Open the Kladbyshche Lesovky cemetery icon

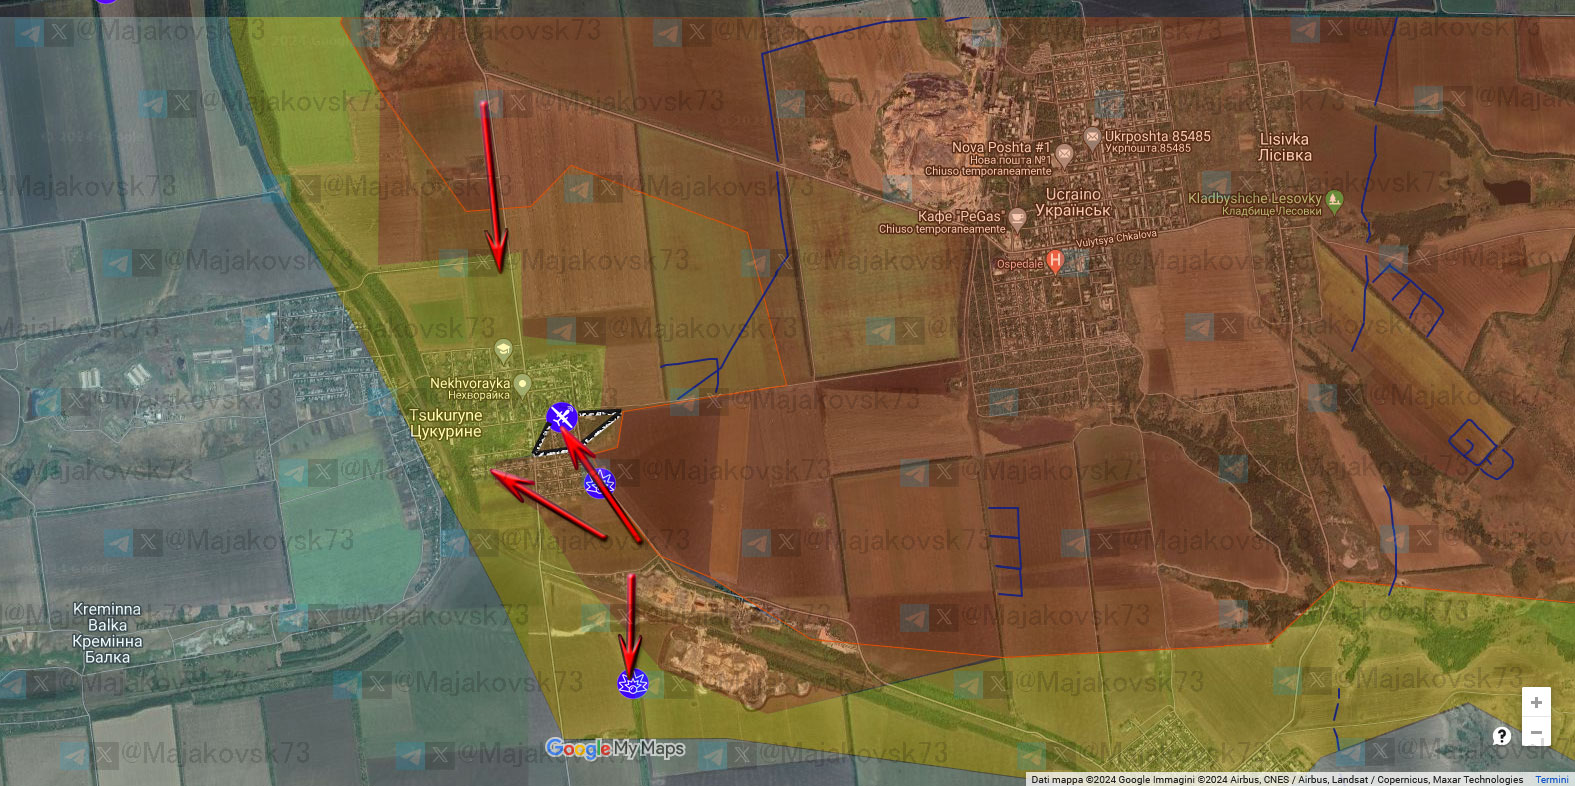click(x=1333, y=200)
